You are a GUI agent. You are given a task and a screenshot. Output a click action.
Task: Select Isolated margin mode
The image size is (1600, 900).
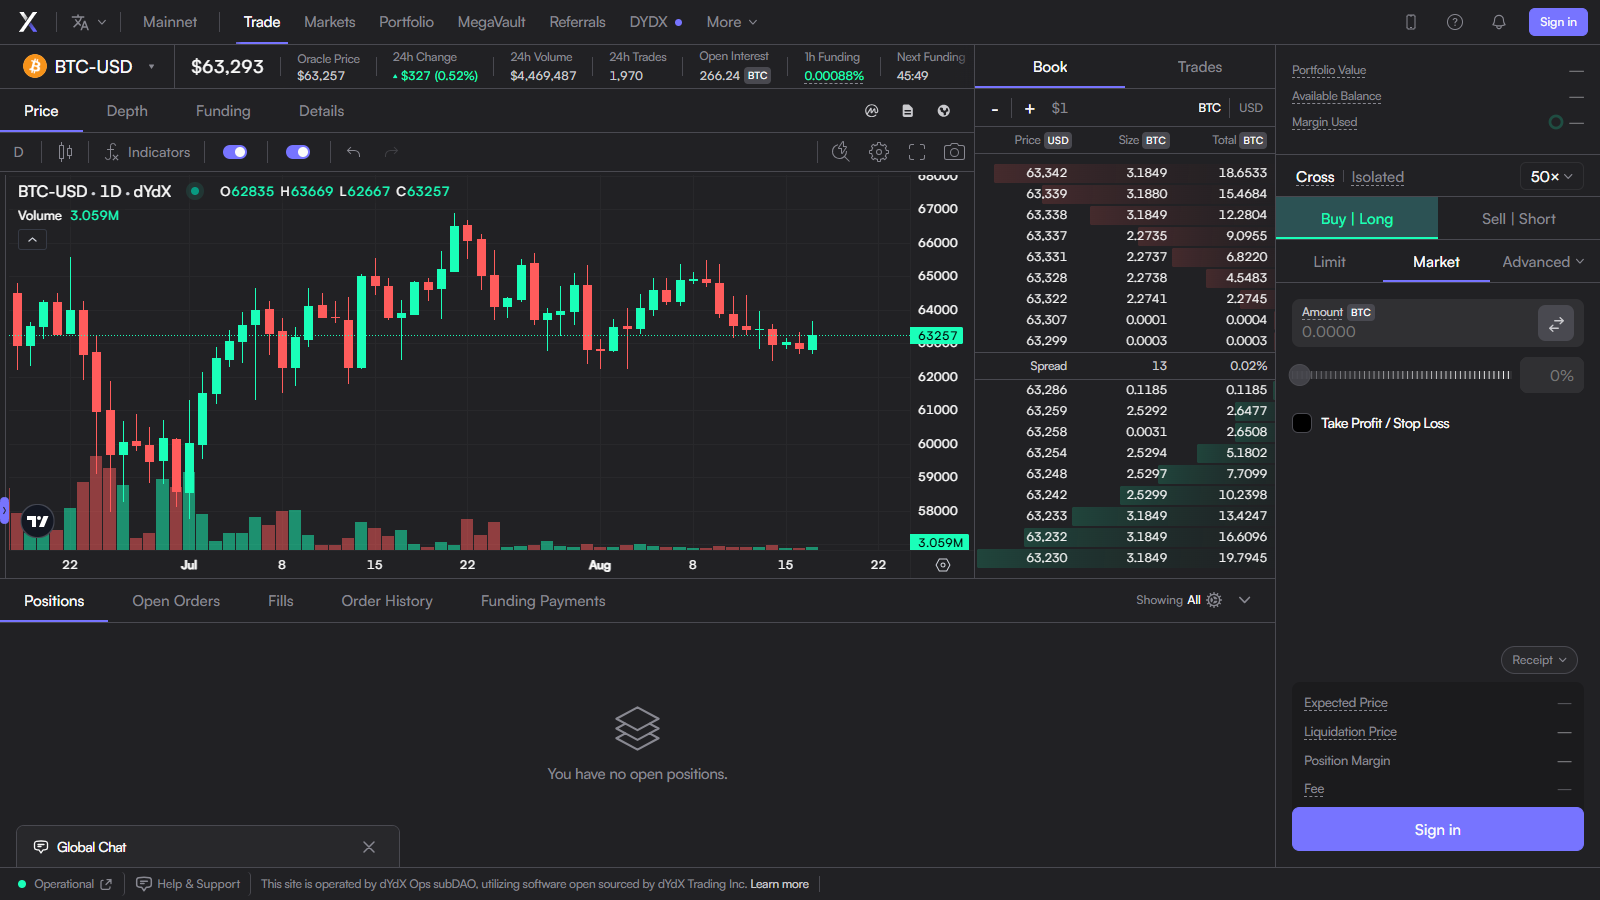click(1378, 177)
